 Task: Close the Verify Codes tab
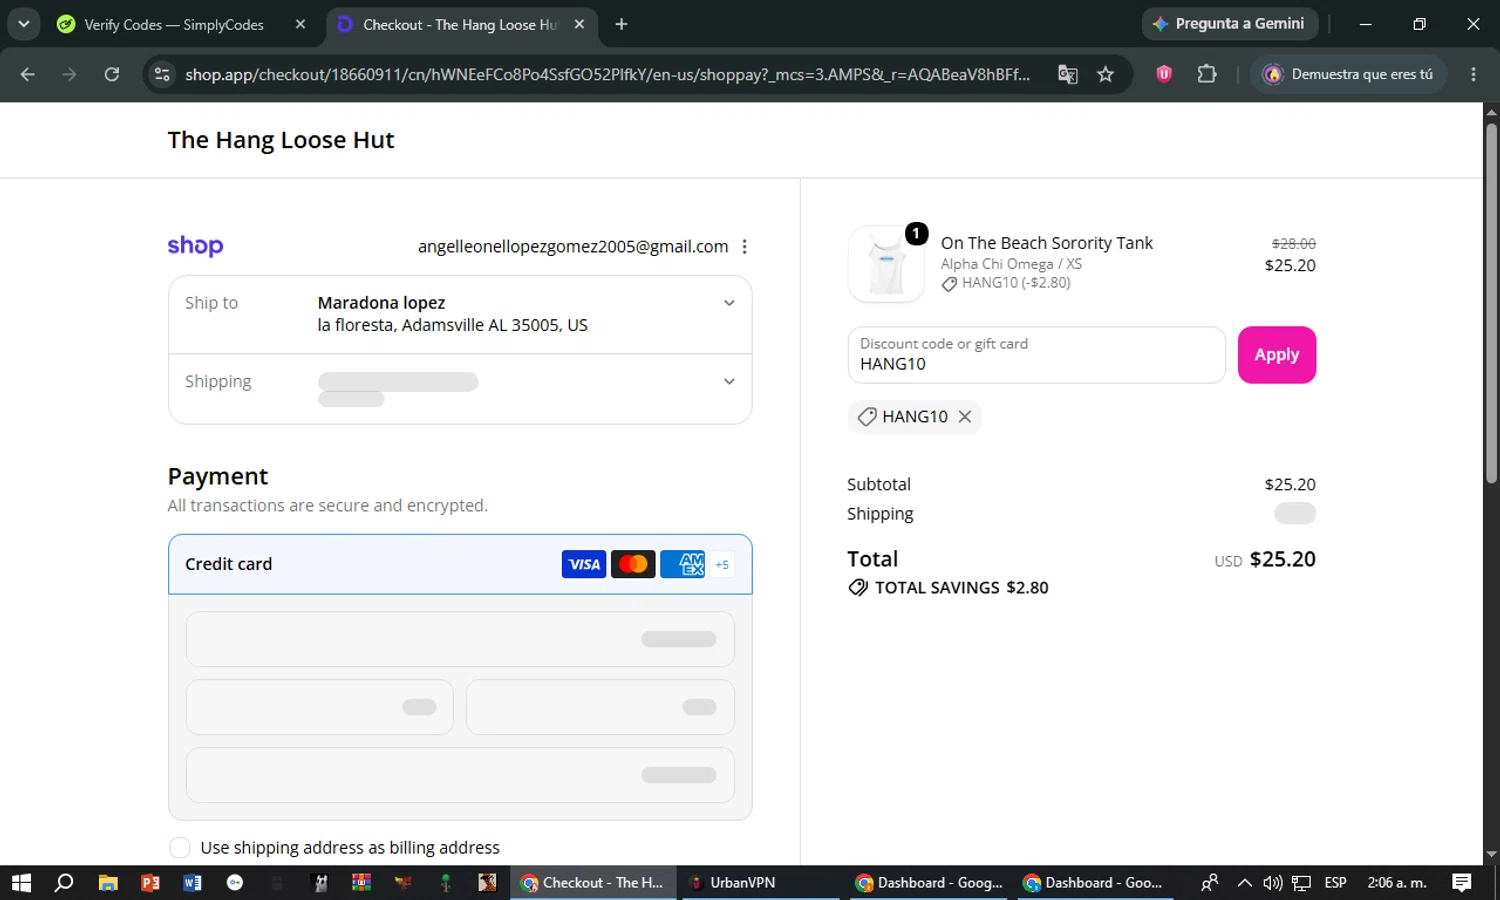(x=300, y=24)
